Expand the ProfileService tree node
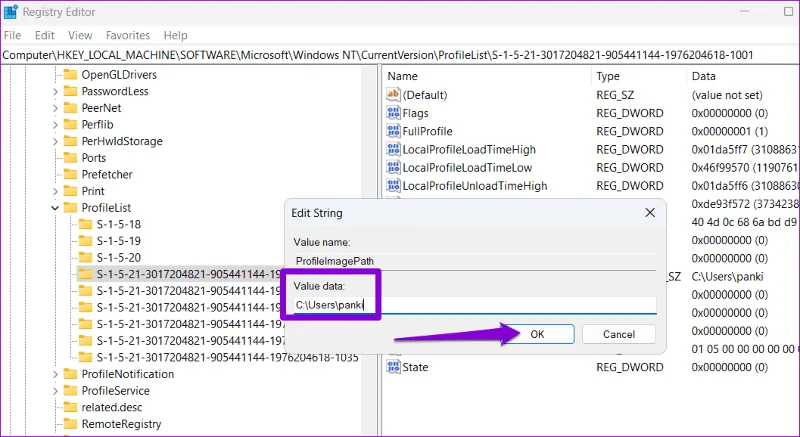This screenshot has height=437, width=800. coord(55,391)
